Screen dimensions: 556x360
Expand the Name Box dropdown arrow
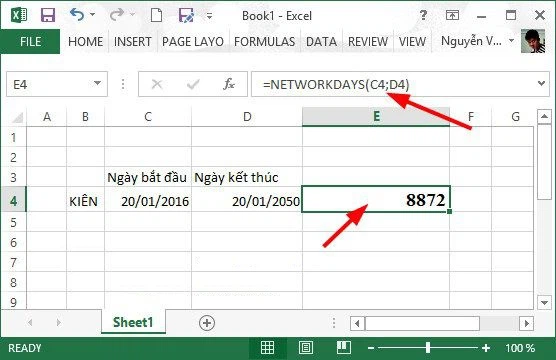click(x=97, y=84)
